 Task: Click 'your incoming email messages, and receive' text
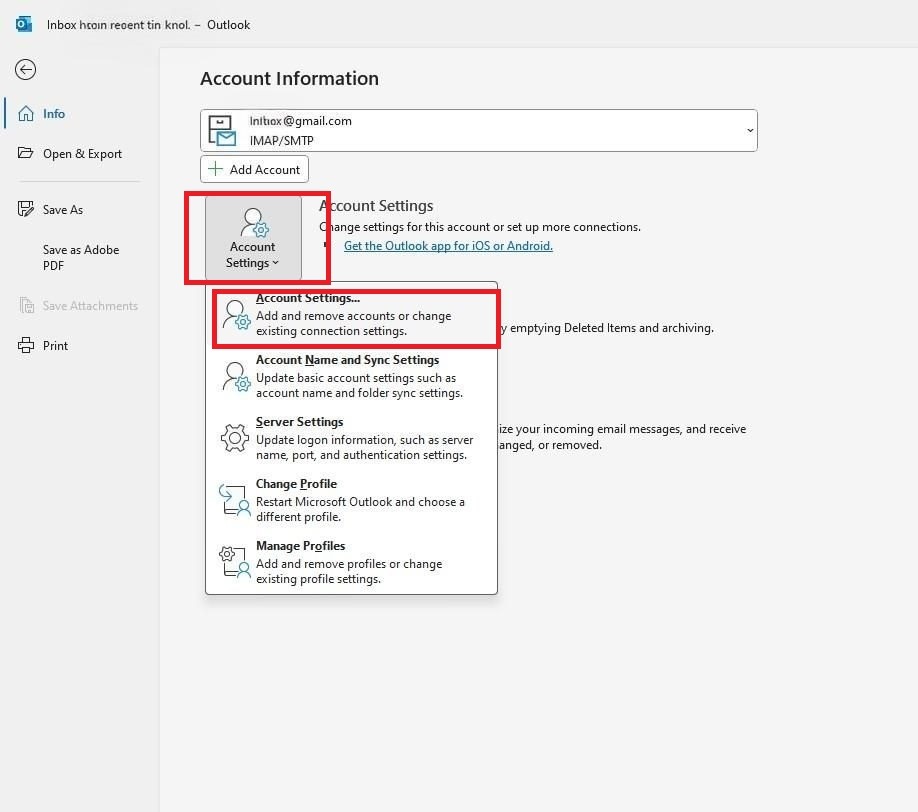631,429
